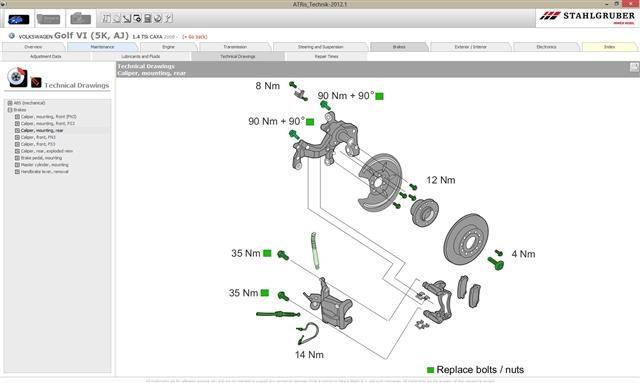
Task: Click the 8 Nm torque label
Action: [x=268, y=86]
